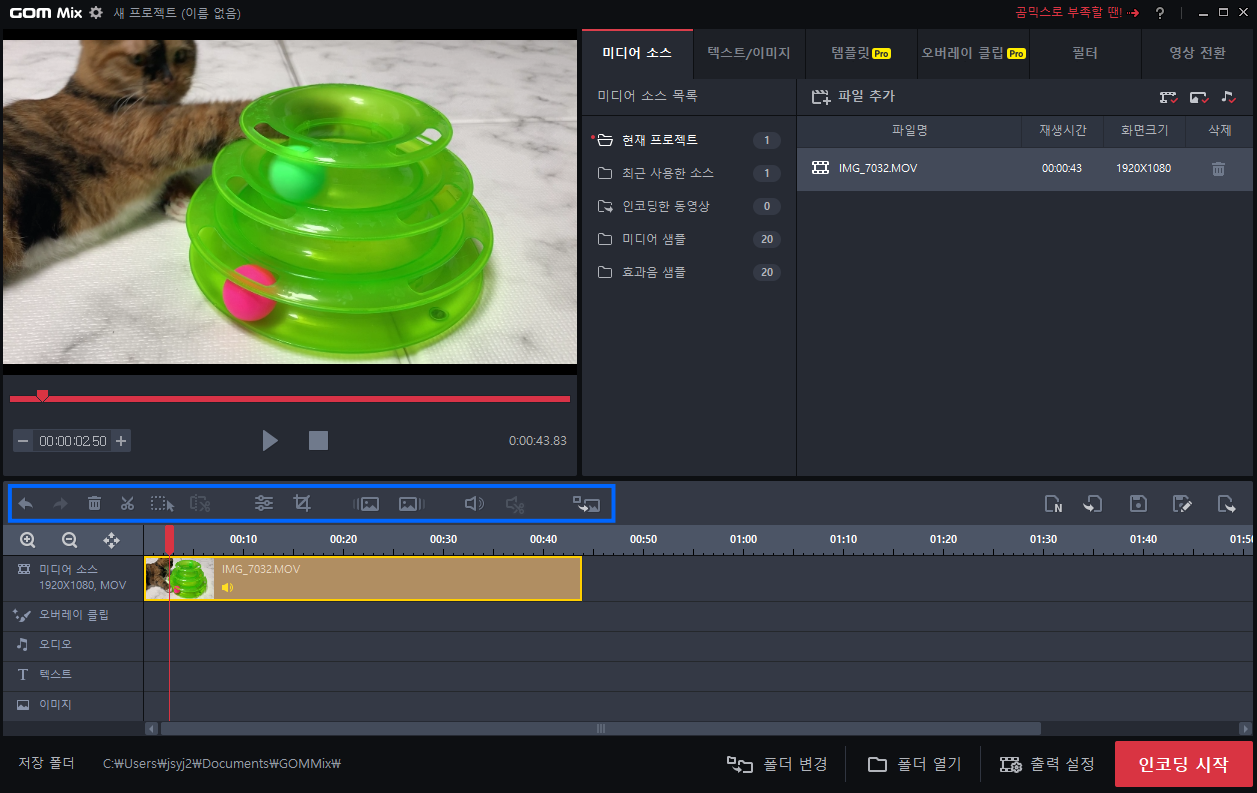Screen dimensions: 1257x793
Task: Open GOM Mix settings gear
Action: [x=96, y=12]
